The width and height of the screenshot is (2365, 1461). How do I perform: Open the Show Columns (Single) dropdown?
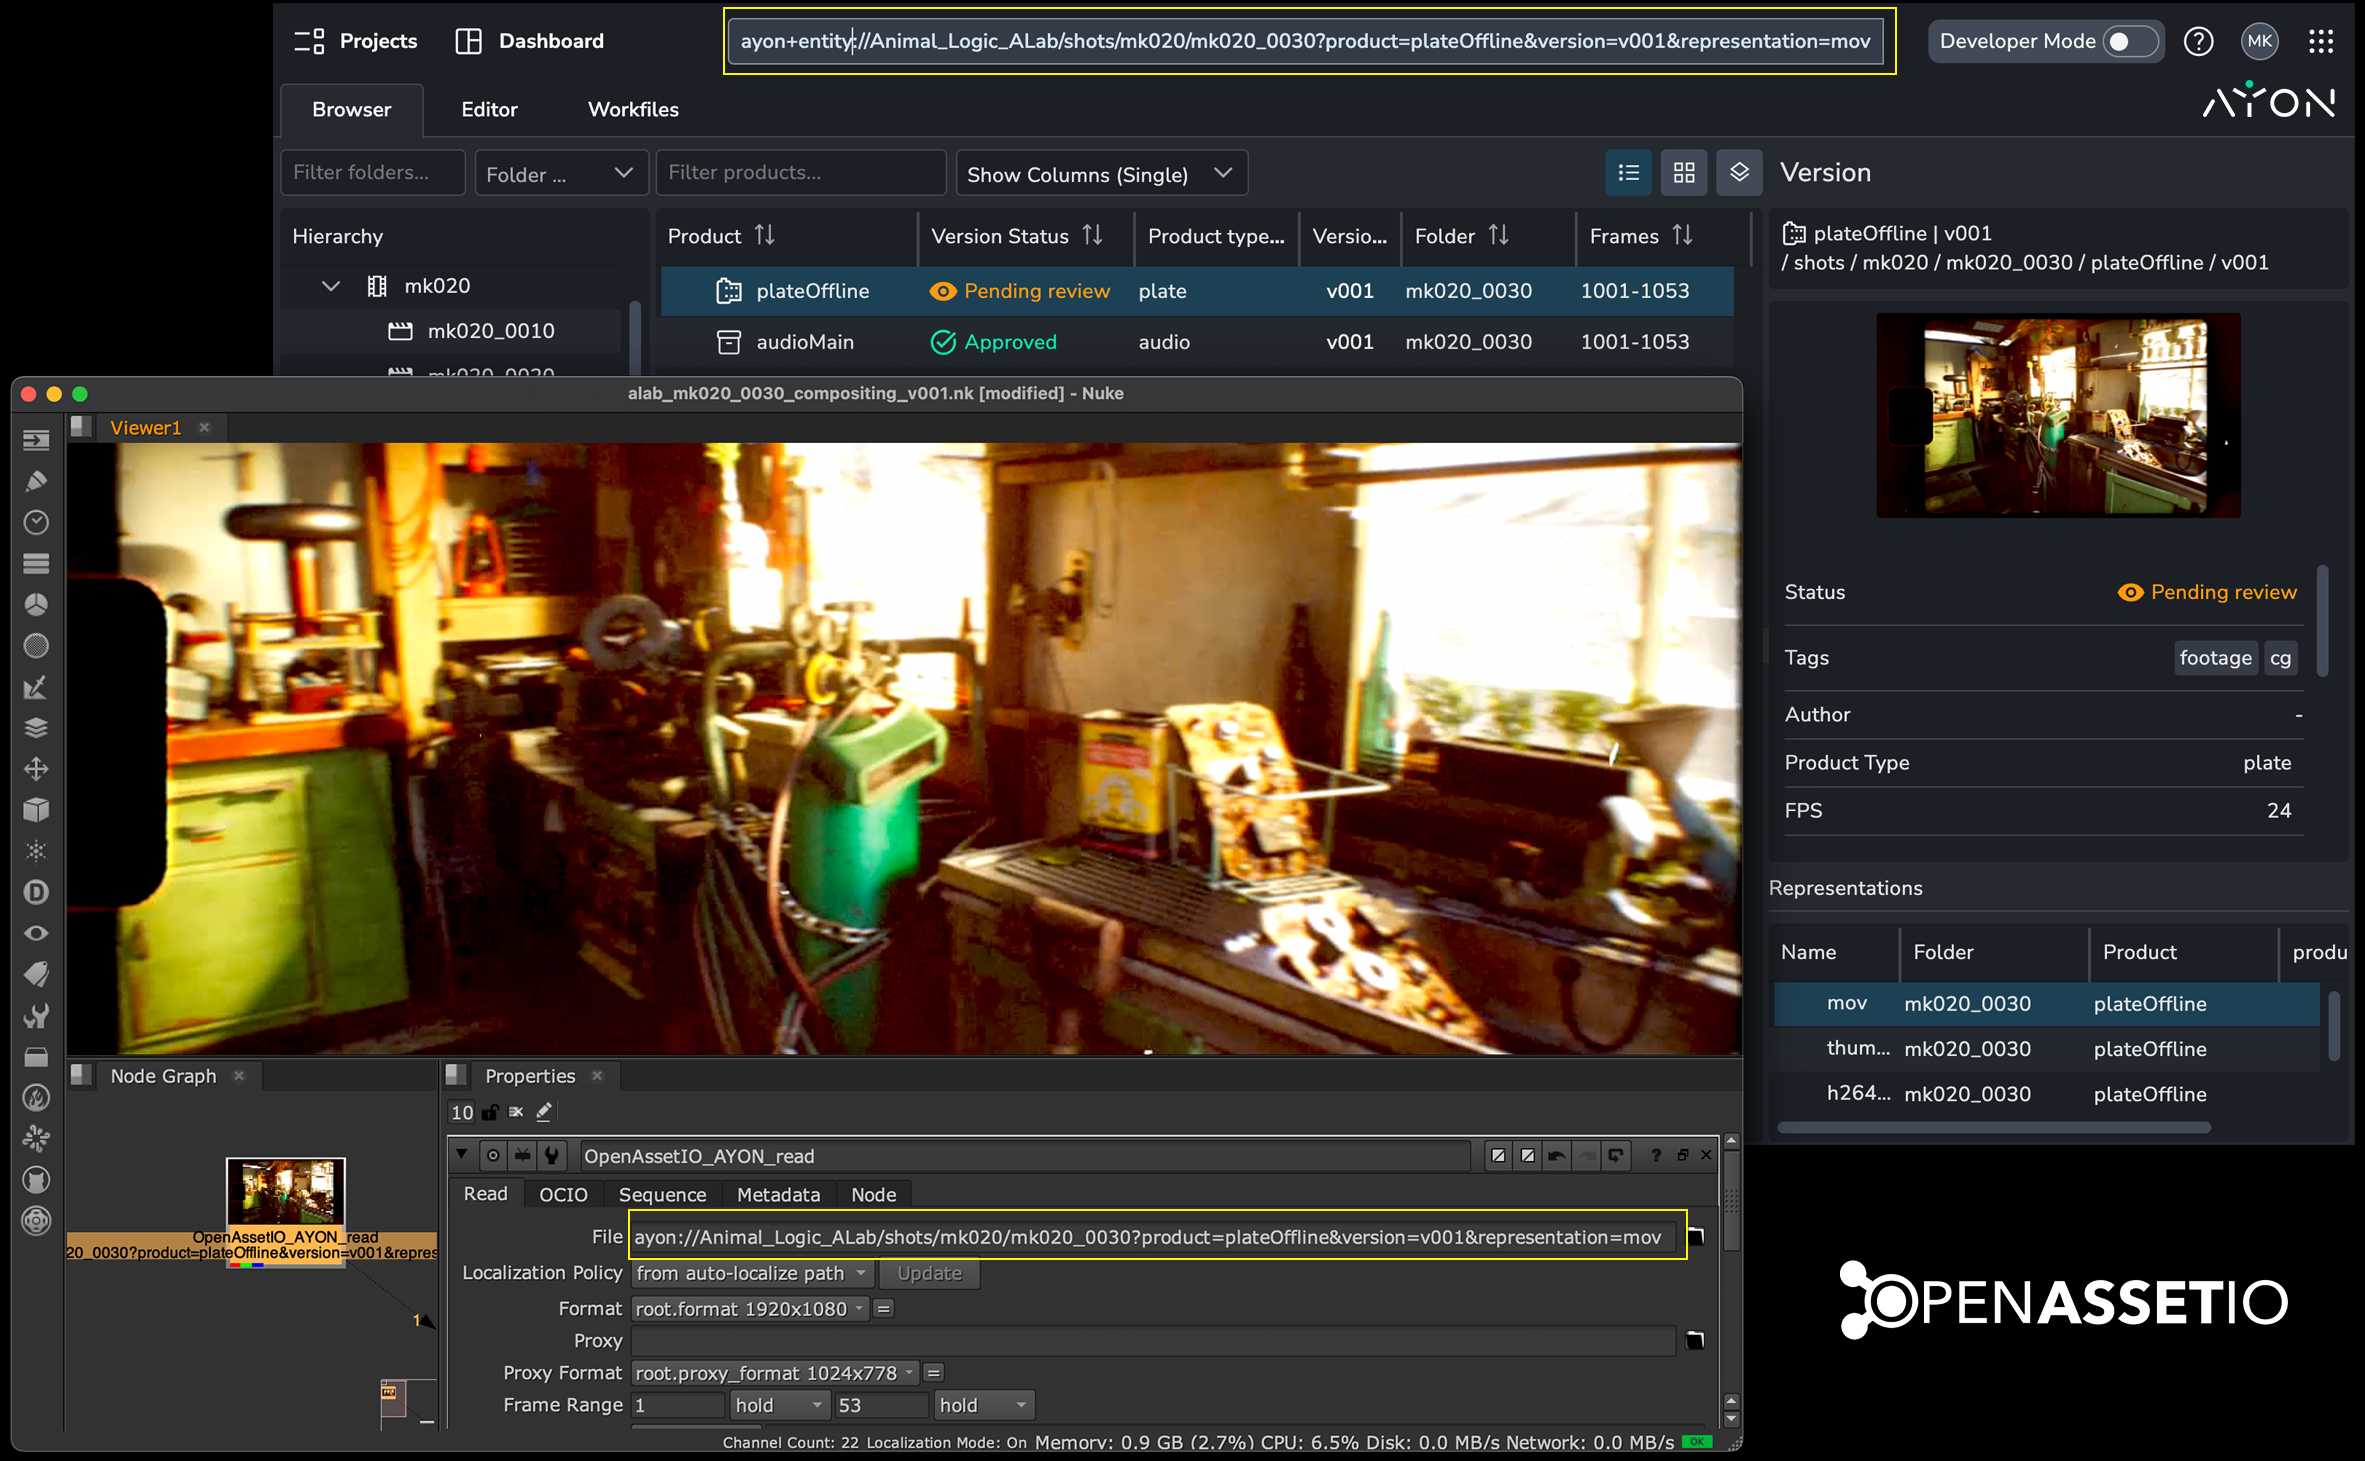click(1100, 174)
